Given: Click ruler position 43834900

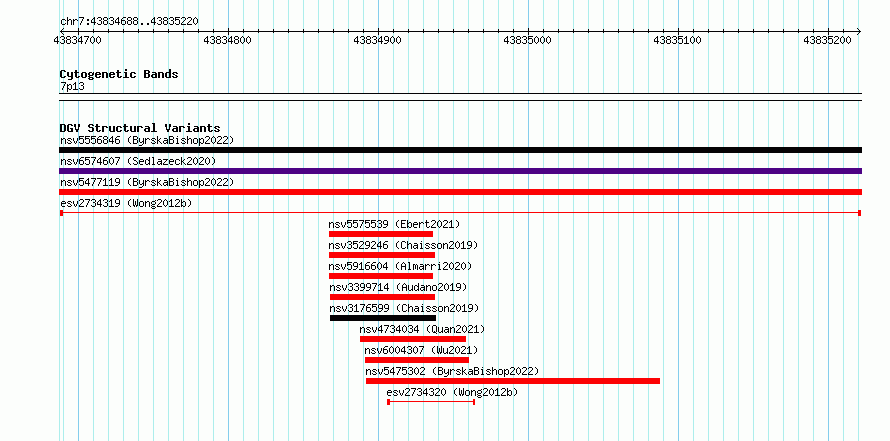Looking at the screenshot, I should tap(378, 40).
